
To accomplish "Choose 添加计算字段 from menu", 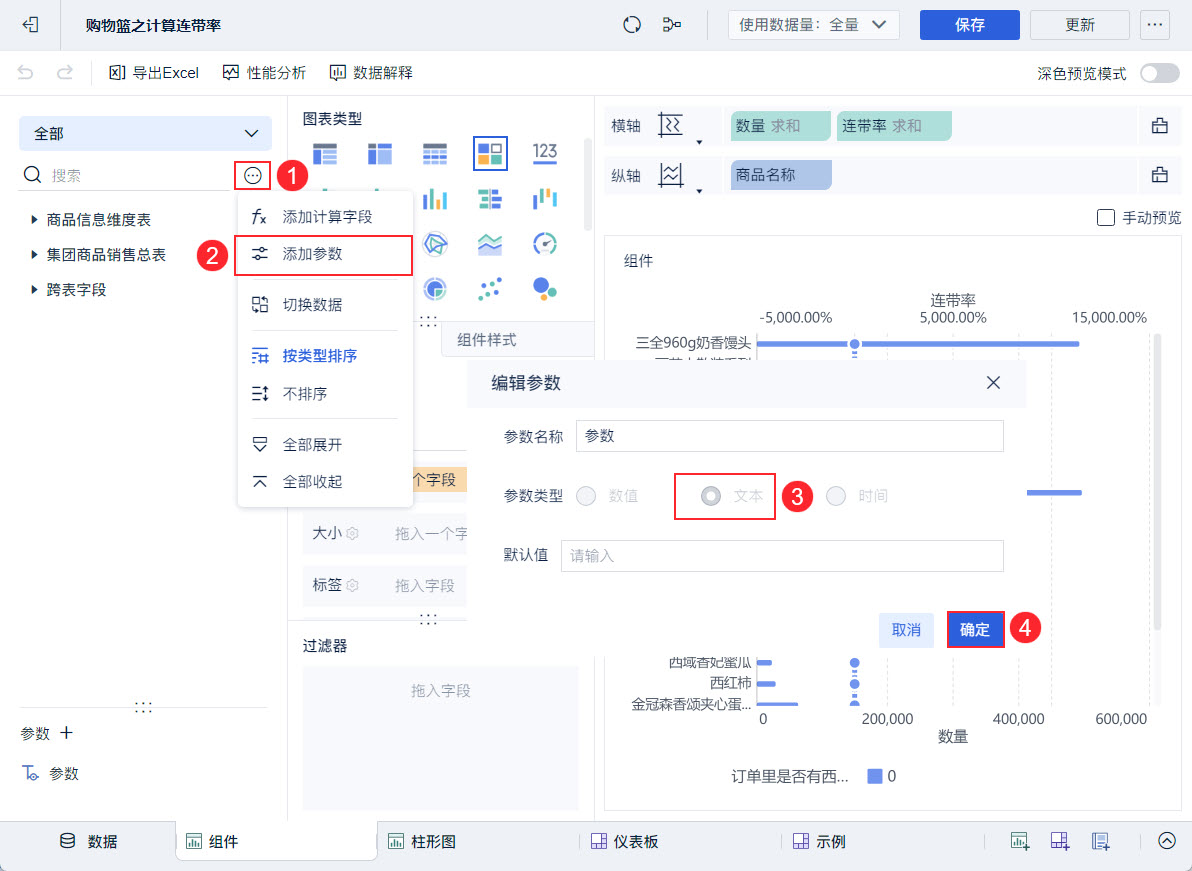I will click(325, 217).
